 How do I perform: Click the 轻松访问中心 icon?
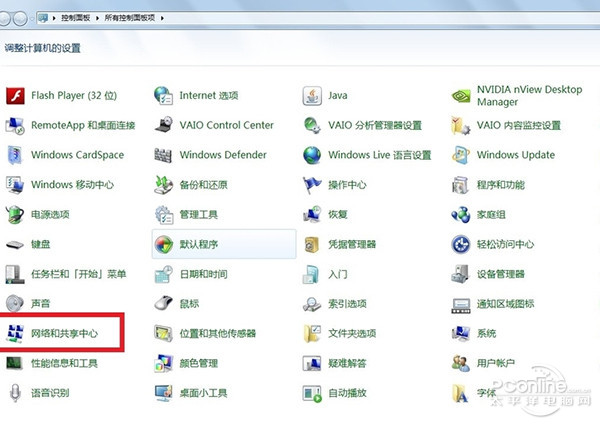(x=461, y=245)
